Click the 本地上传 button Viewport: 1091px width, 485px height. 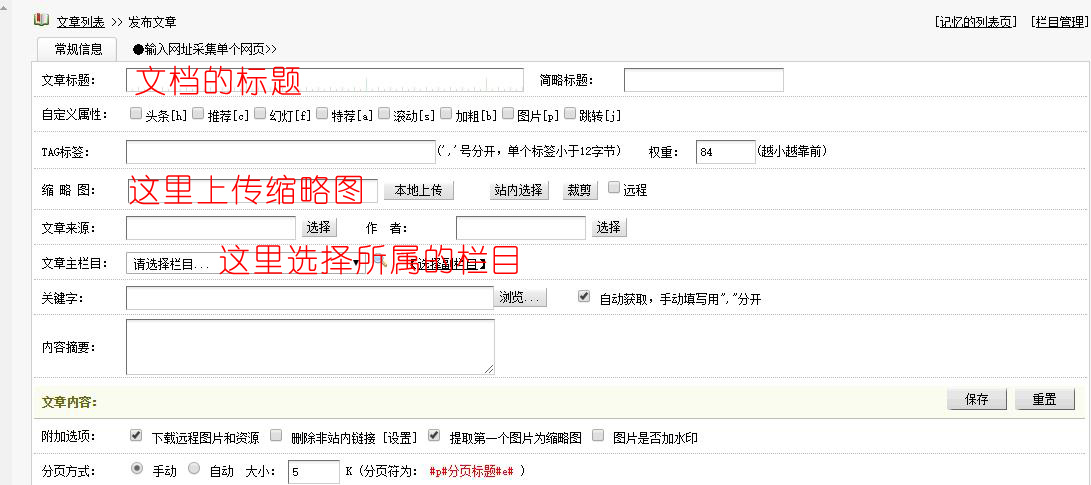pyautogui.click(x=419, y=190)
